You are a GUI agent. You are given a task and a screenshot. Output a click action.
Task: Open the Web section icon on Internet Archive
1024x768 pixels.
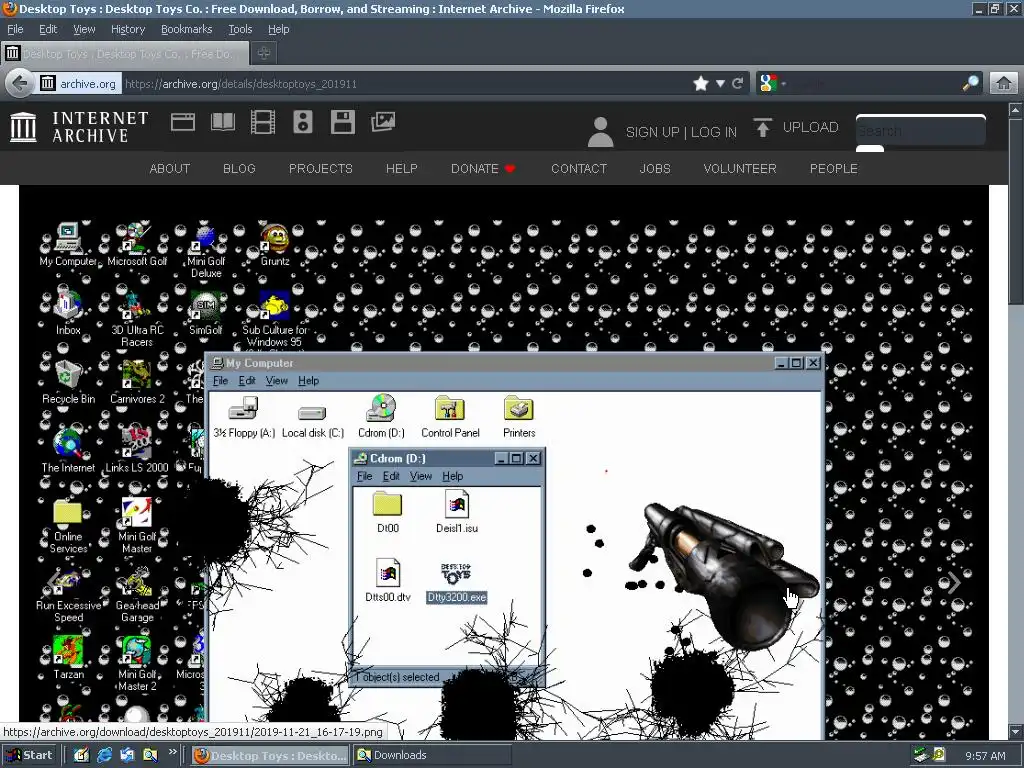(183, 122)
